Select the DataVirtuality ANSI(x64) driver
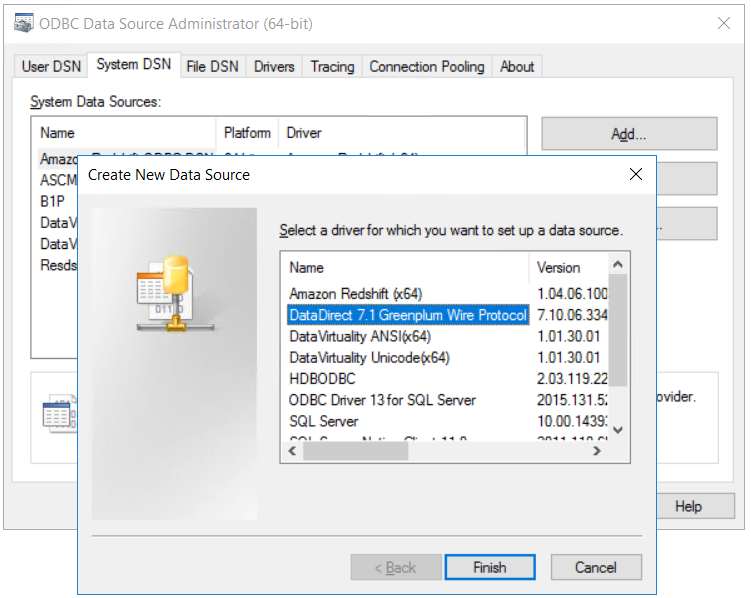Image resolution: width=751 pixels, height=598 pixels. click(360, 336)
